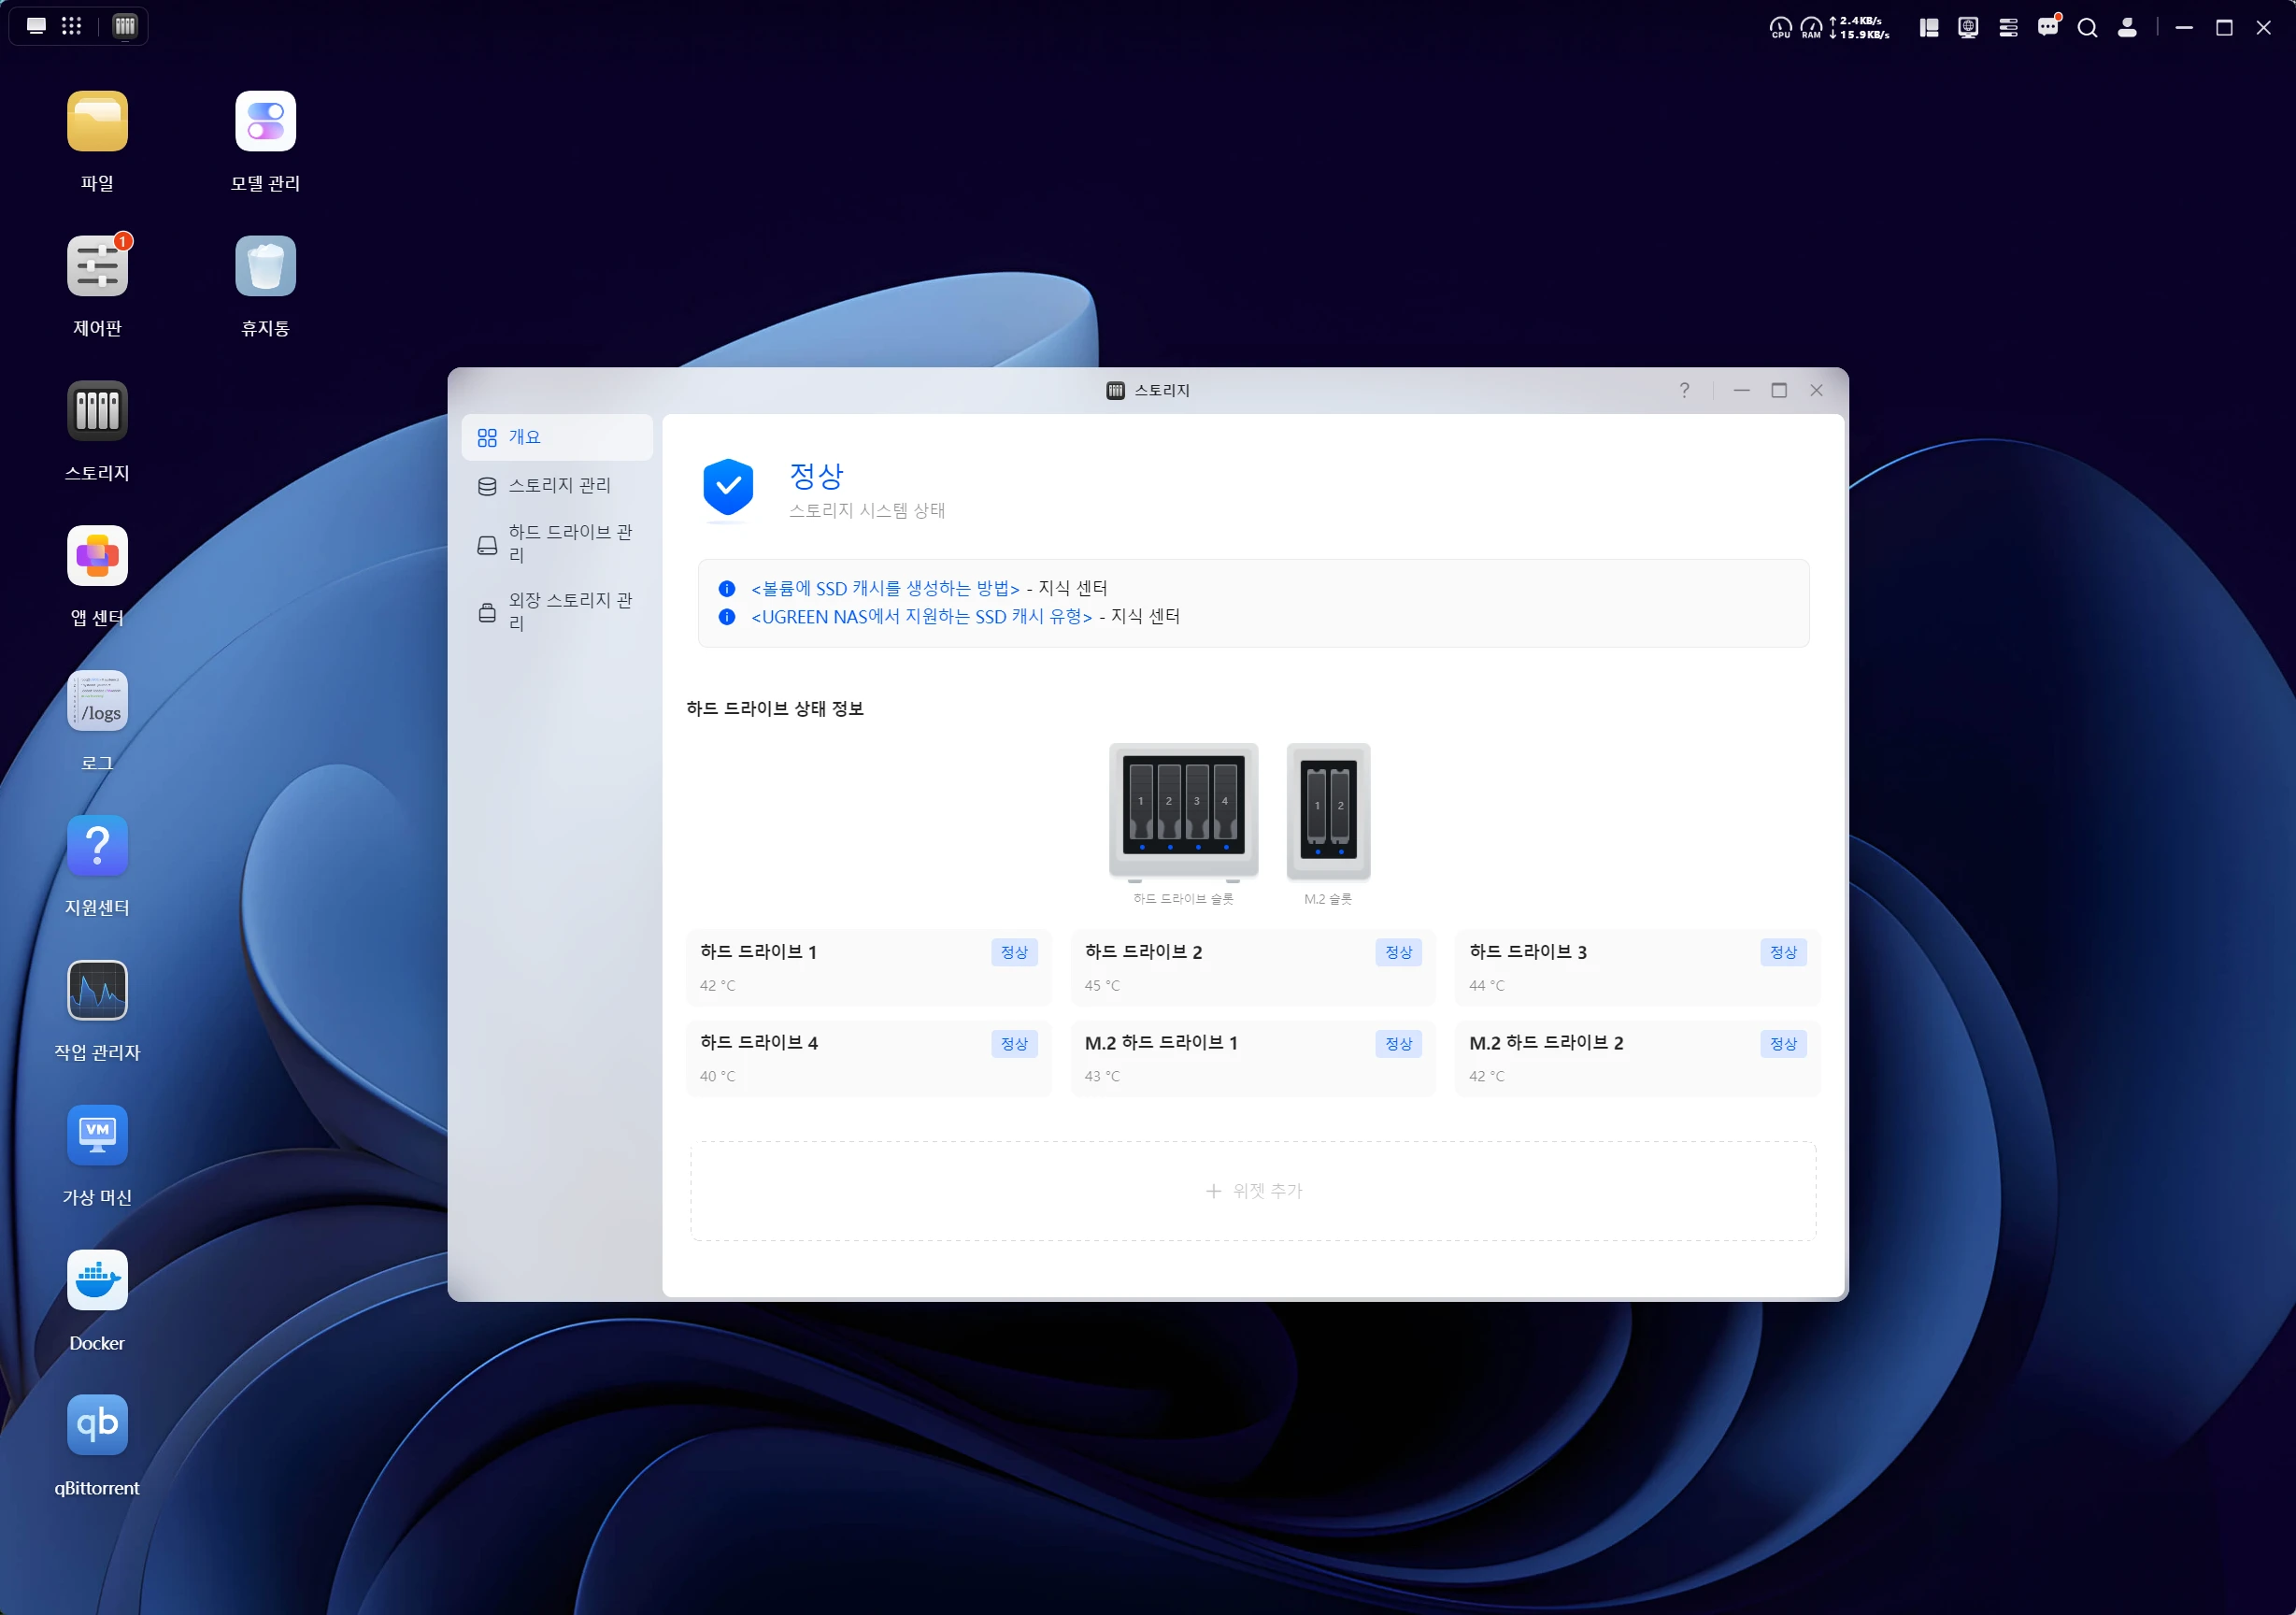
Task: Click the running storage app taskbar icon
Action: click(x=125, y=26)
